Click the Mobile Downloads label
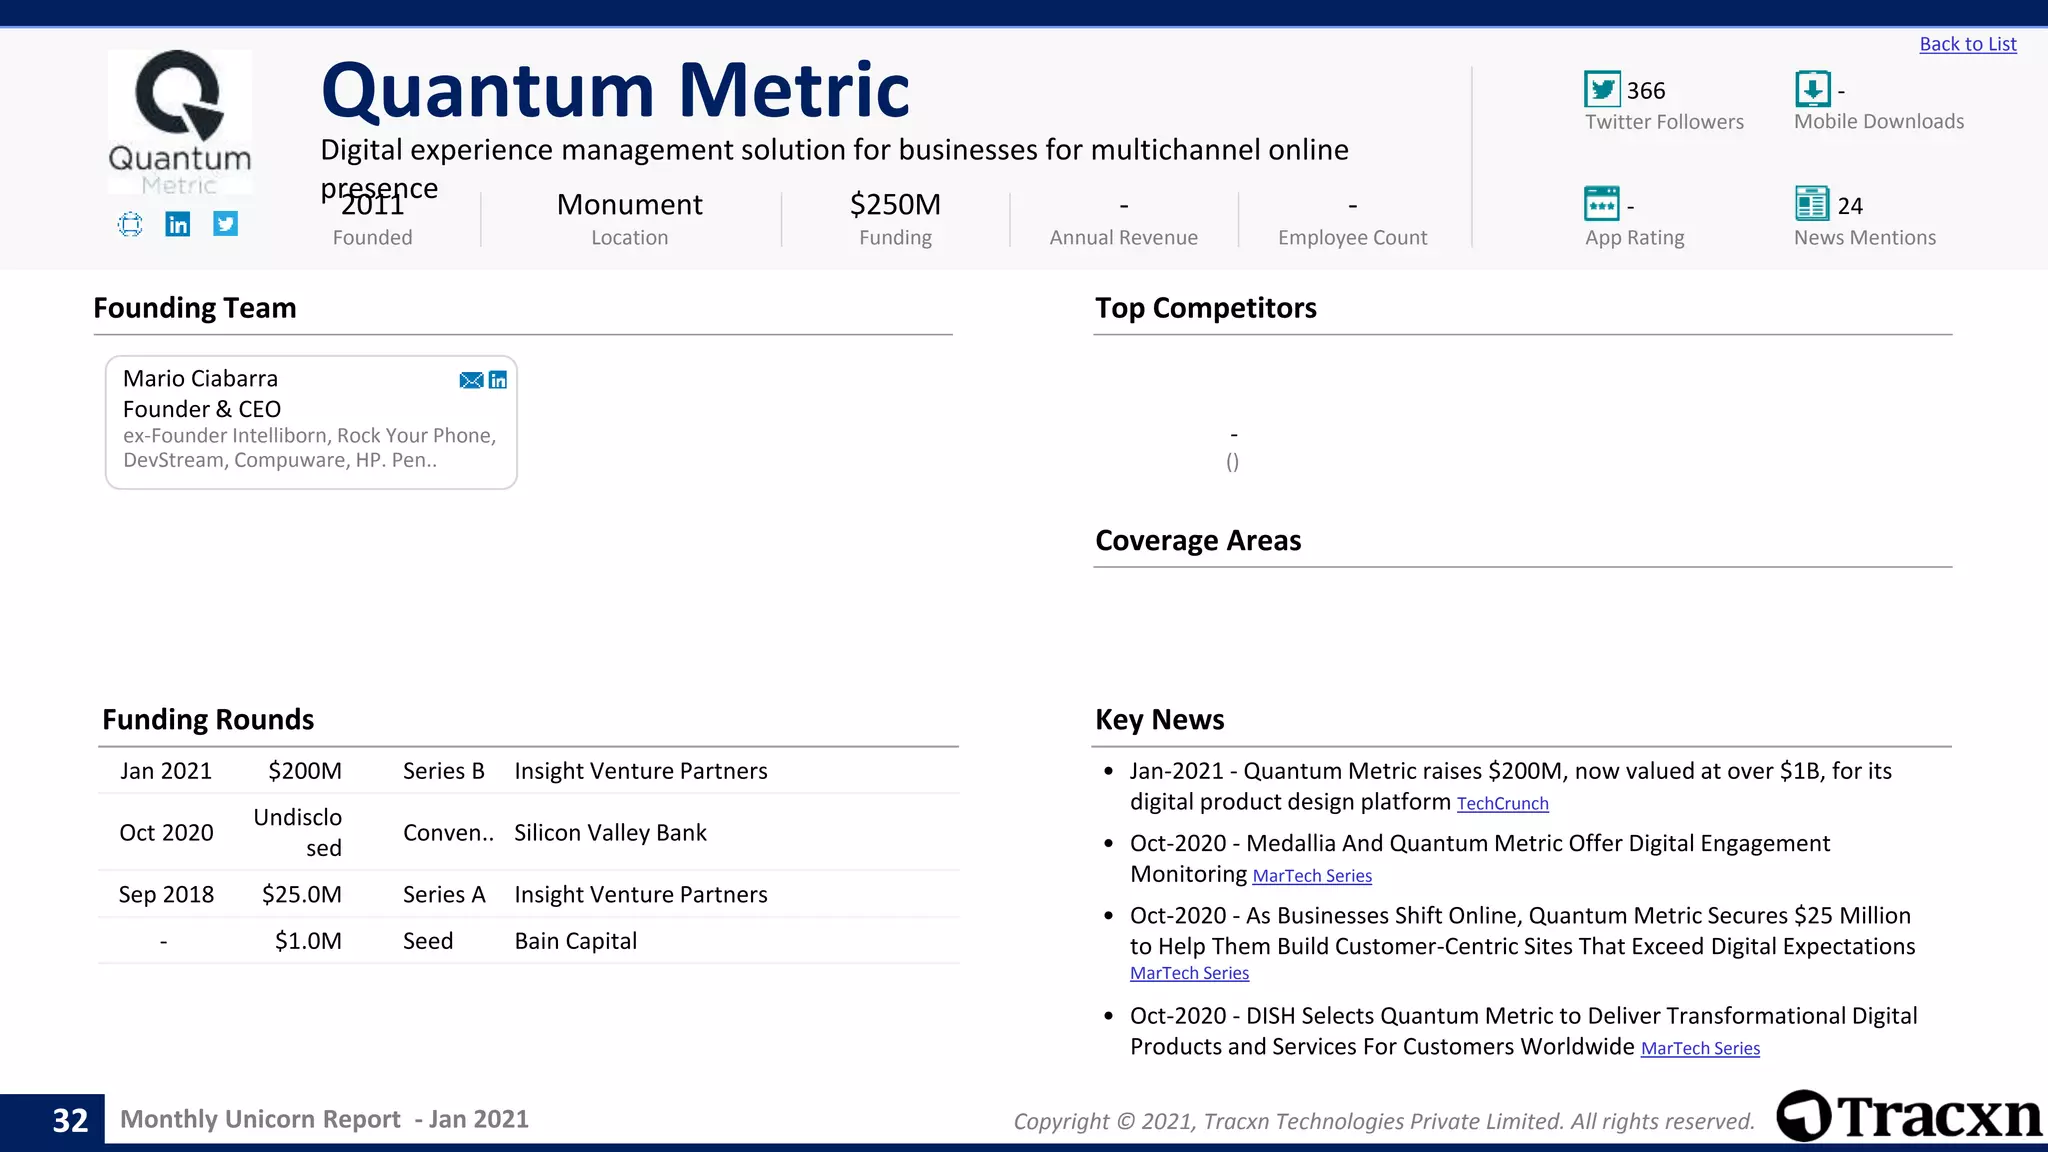Screen dimensions: 2048x1152 (1879, 122)
